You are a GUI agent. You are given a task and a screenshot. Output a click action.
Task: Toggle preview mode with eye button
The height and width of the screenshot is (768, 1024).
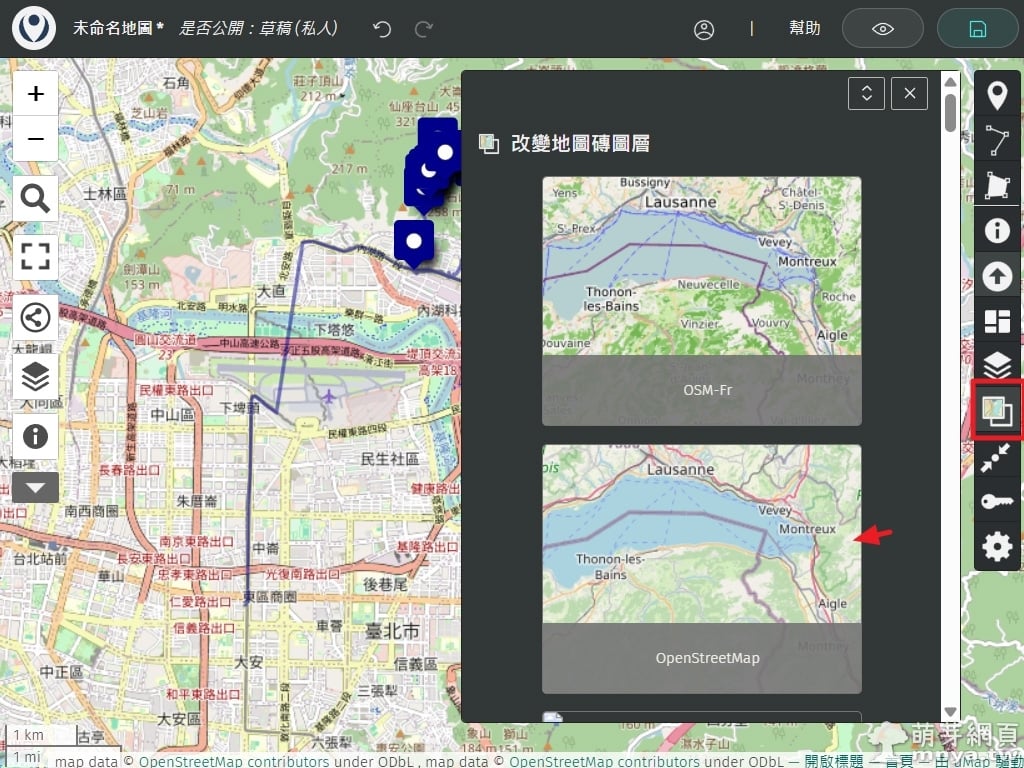point(882,29)
